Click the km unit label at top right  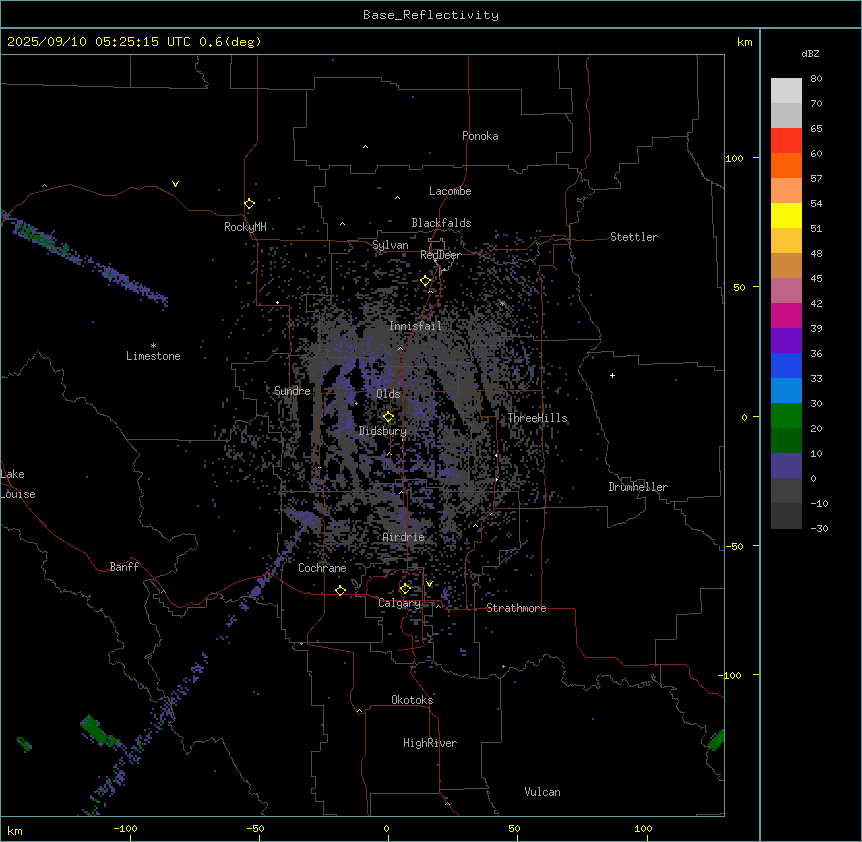[x=744, y=42]
